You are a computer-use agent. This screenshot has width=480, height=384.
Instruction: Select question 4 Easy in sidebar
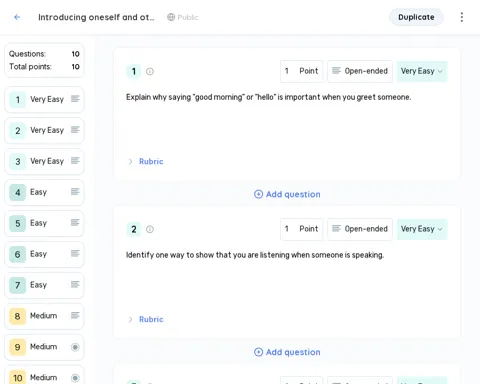point(44,192)
